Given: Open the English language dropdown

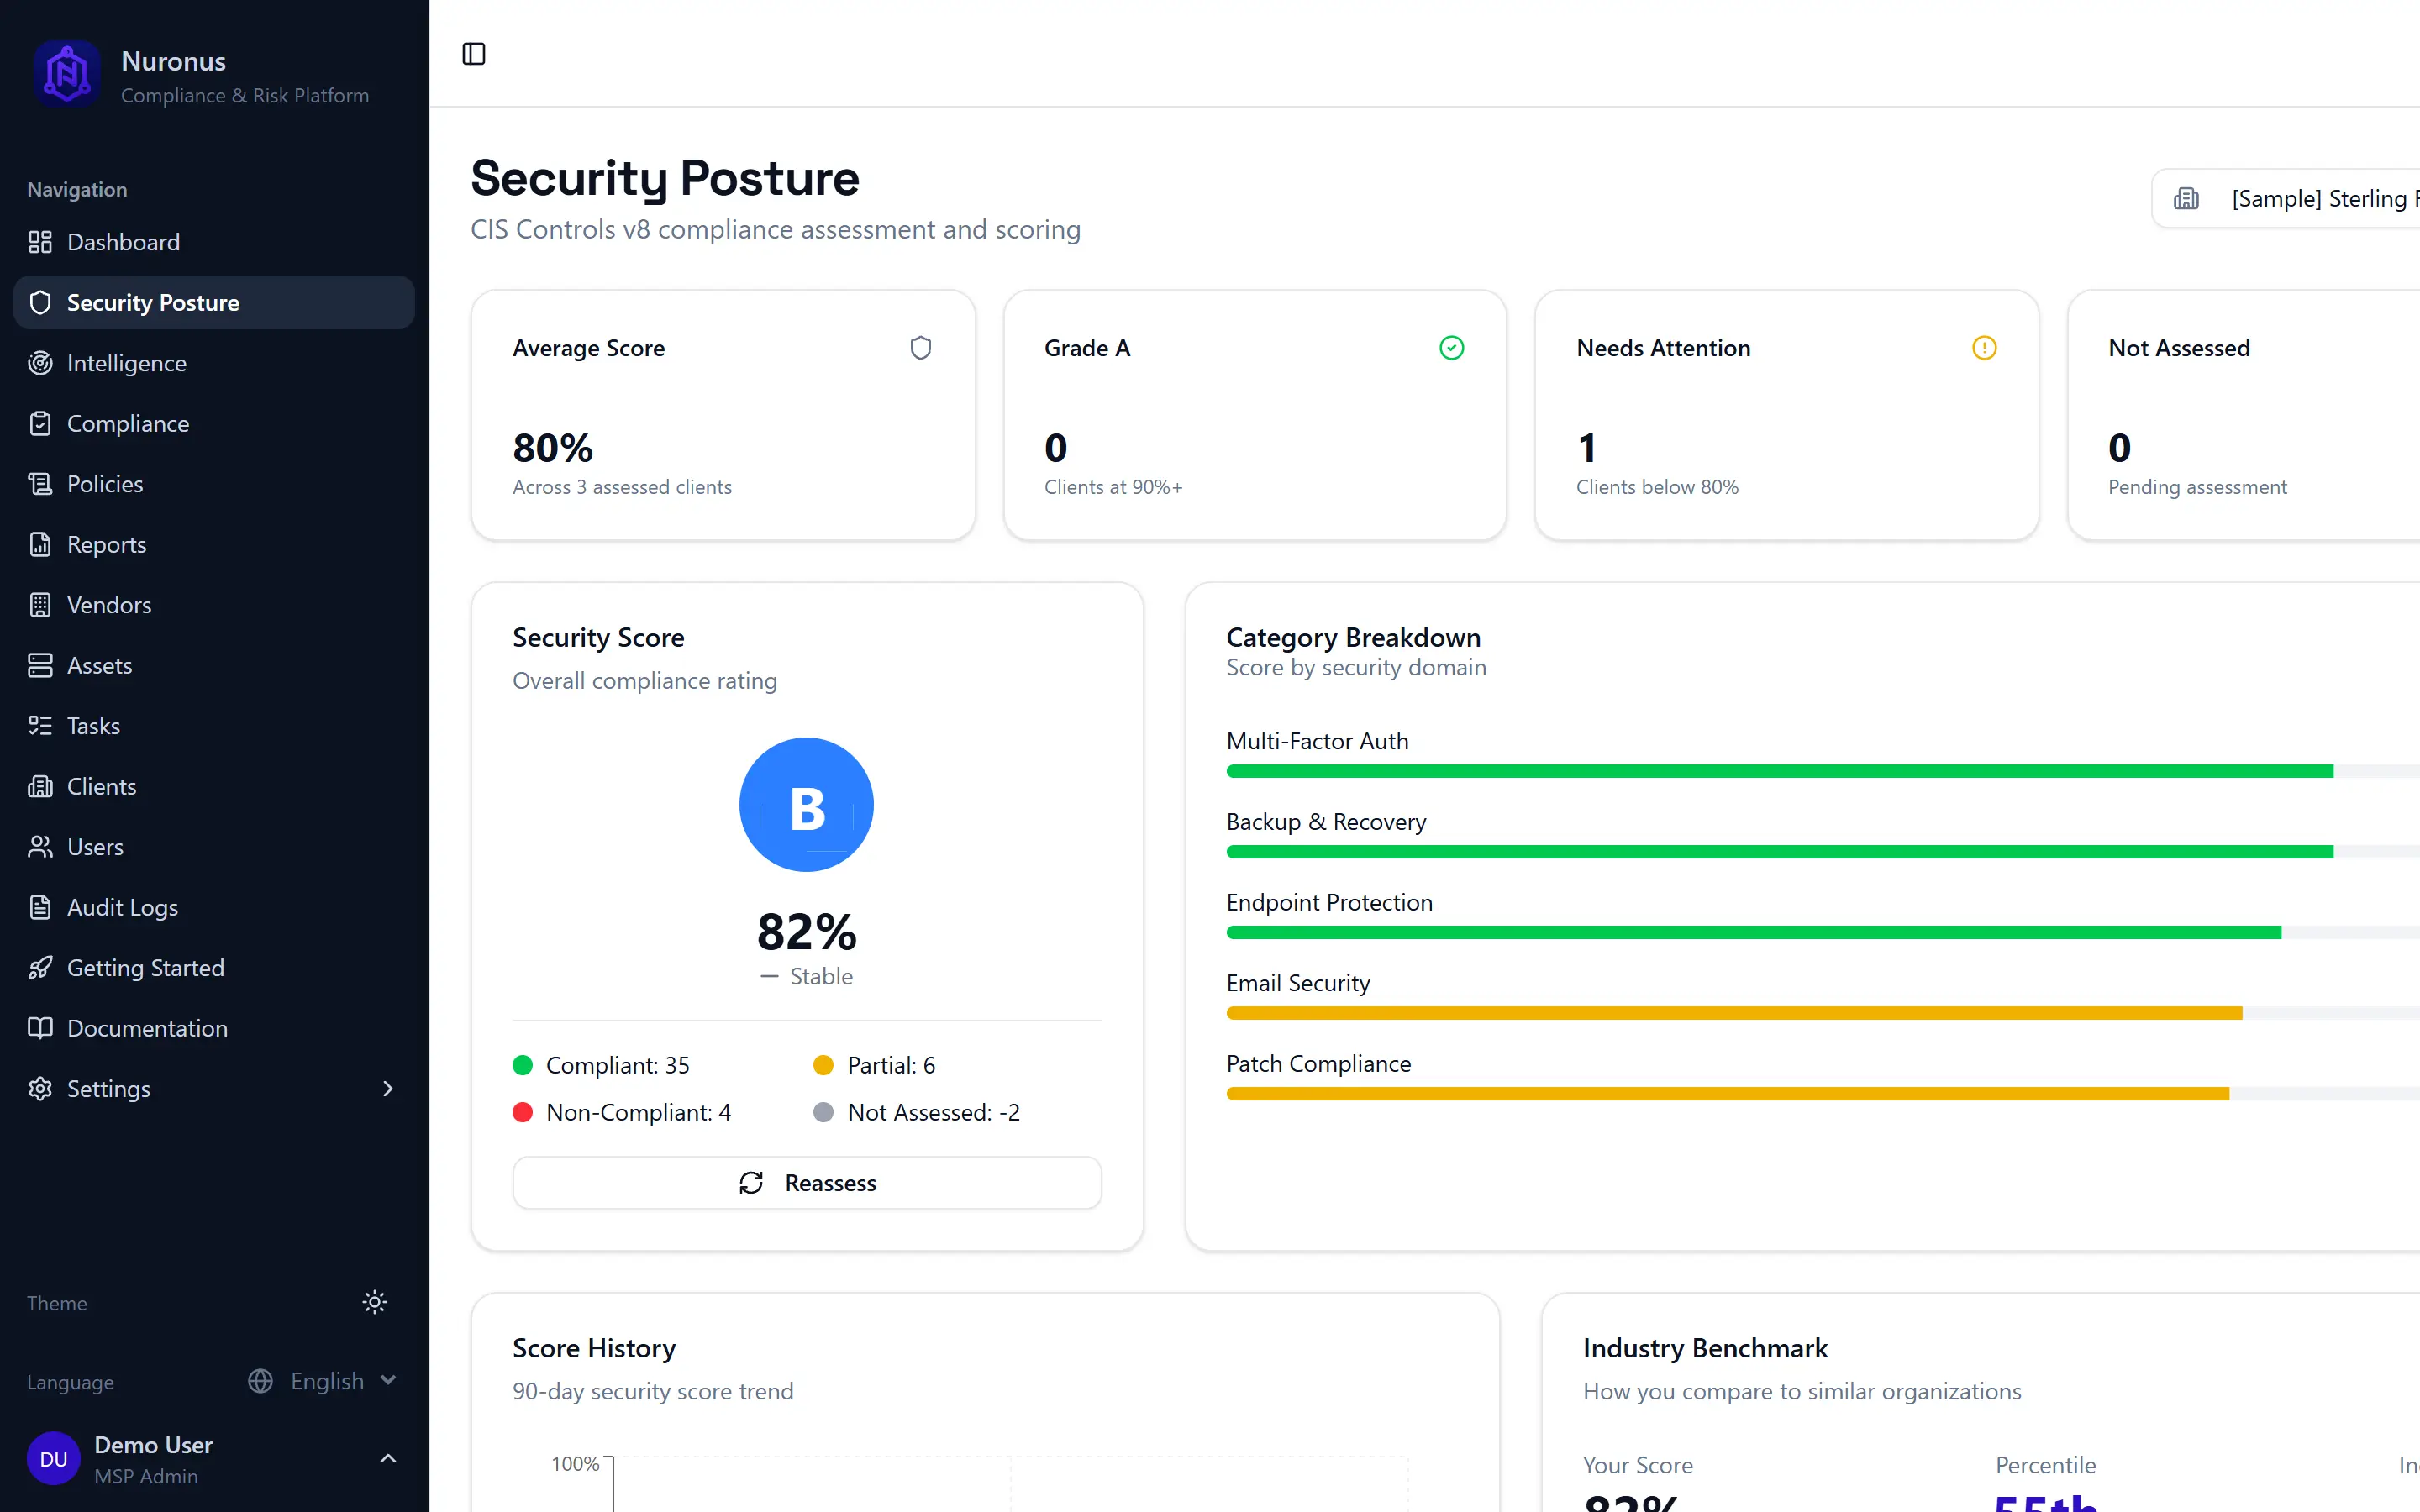Looking at the screenshot, I should coord(323,1381).
